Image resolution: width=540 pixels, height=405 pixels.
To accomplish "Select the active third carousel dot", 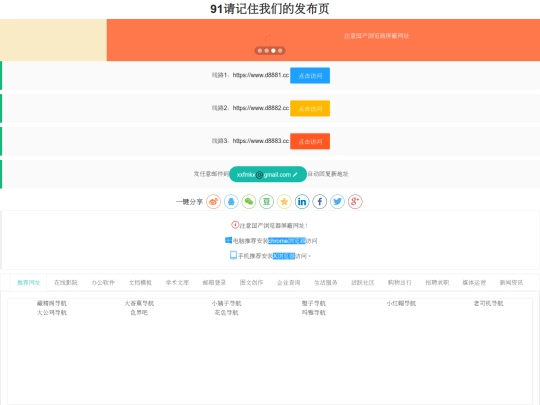I will 273,51.
